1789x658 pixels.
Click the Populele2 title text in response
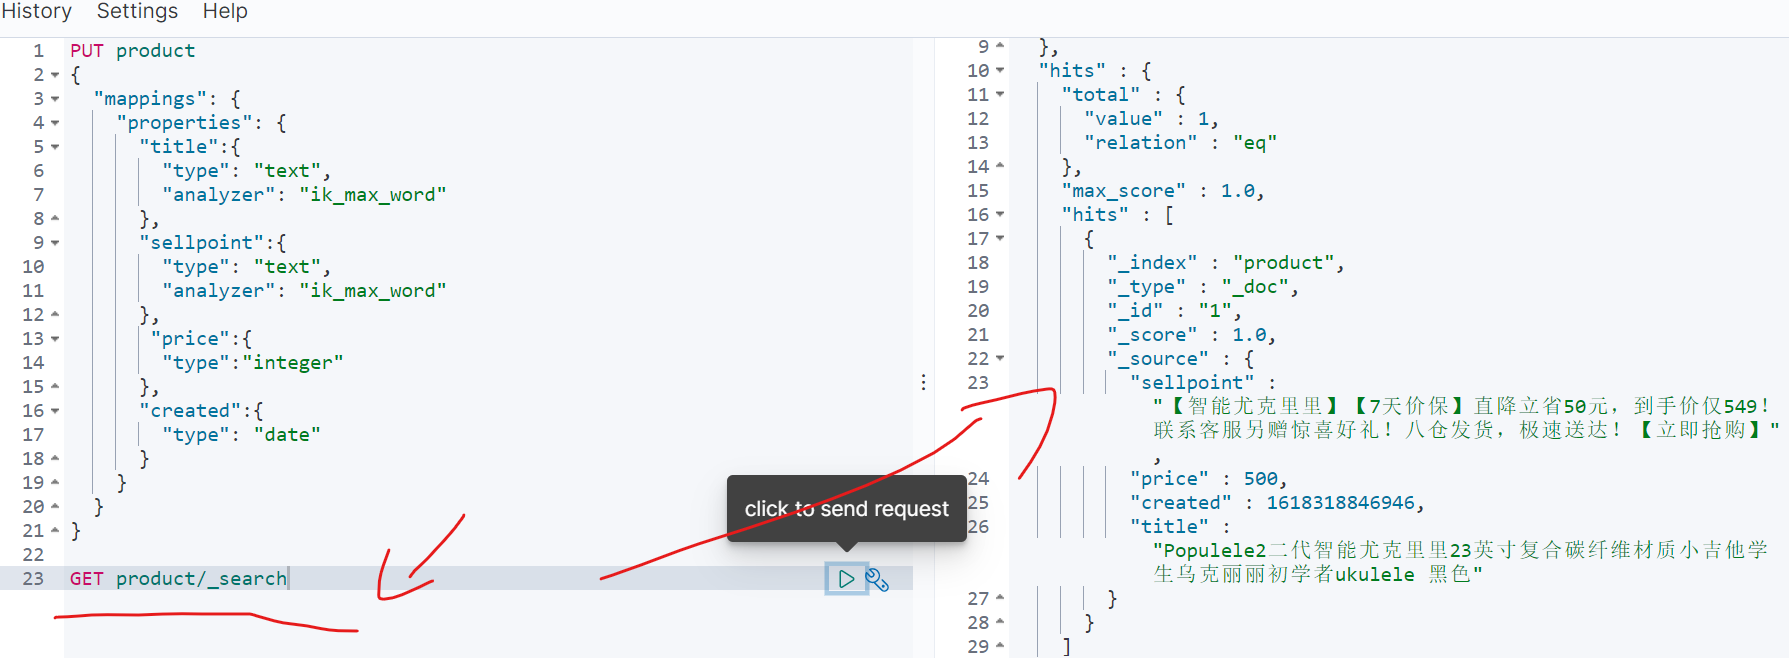point(1460,562)
